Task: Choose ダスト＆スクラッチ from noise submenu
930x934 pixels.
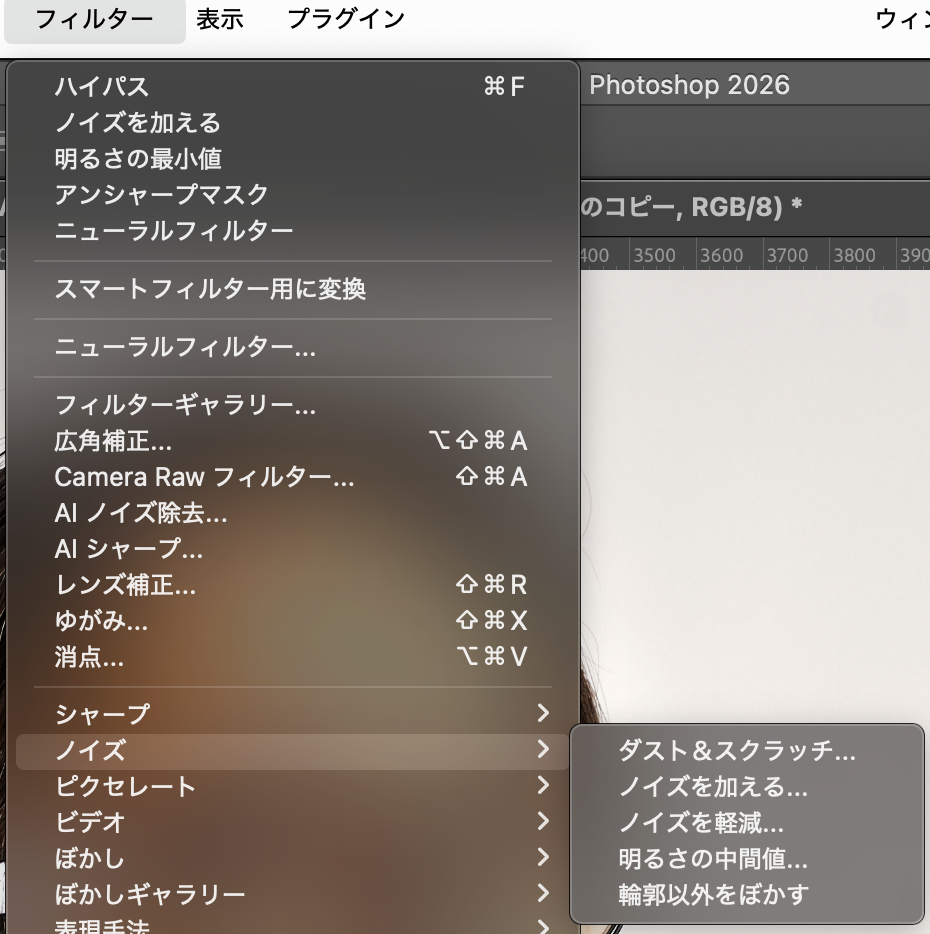Action: 737,751
